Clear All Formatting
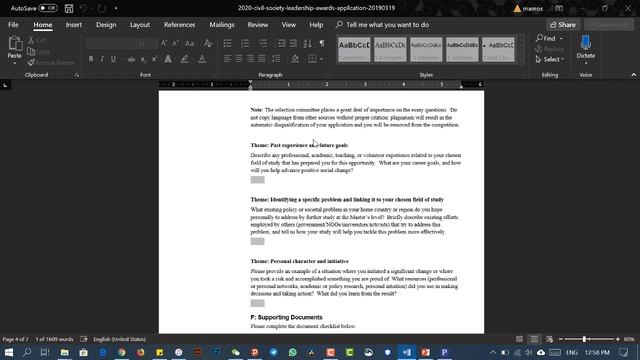 pos(208,43)
